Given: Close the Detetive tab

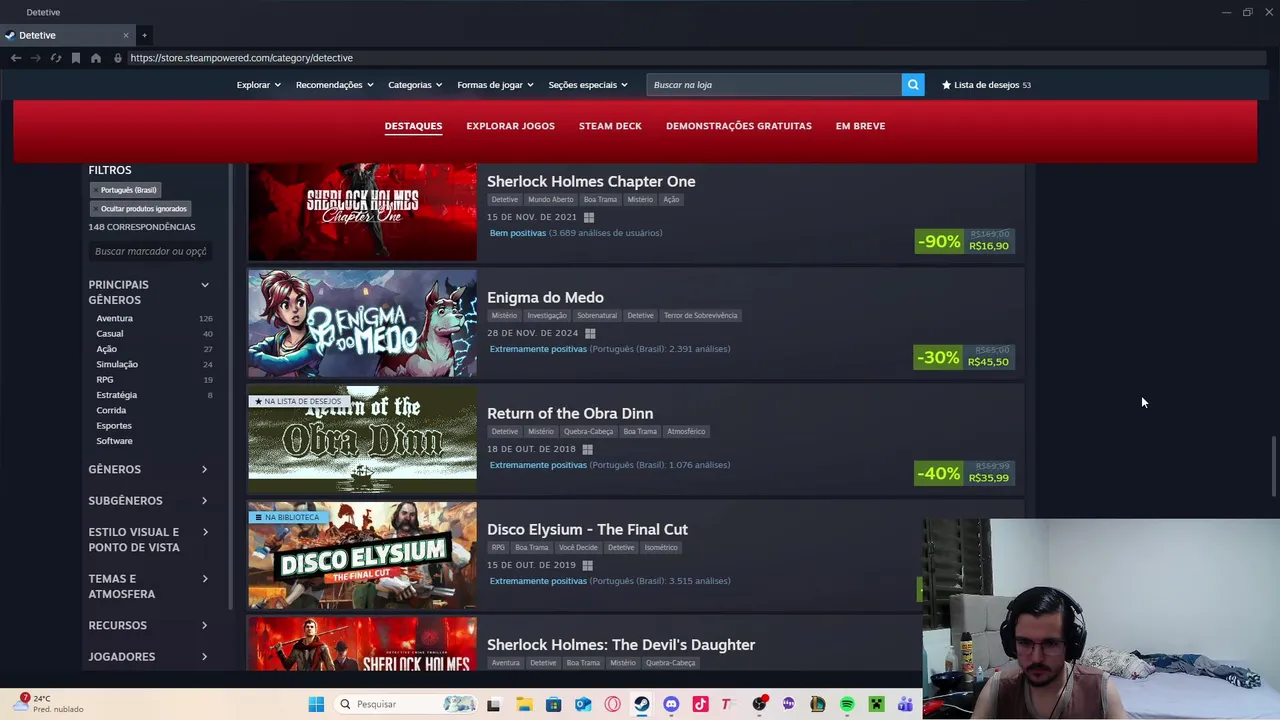Looking at the screenshot, I should pos(126,35).
